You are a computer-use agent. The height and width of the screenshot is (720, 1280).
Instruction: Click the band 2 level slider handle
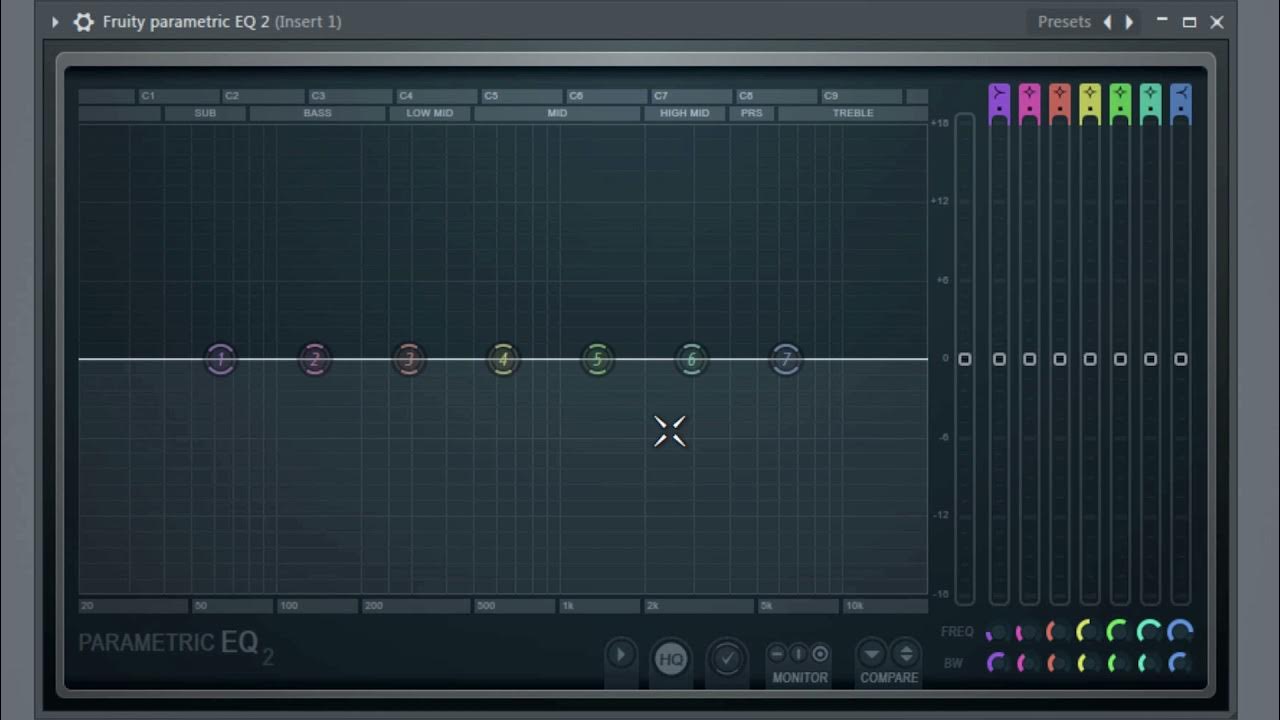[1029, 359]
